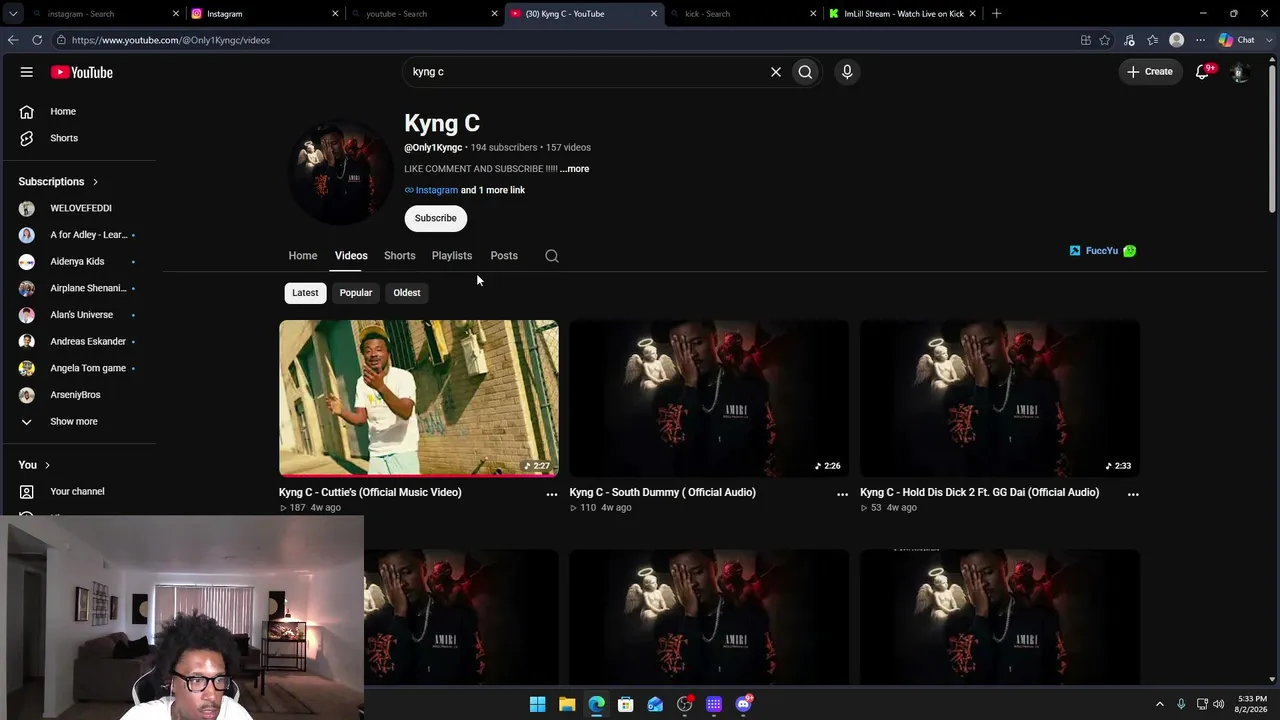This screenshot has width=1280, height=720.
Task: Switch to the ImLill Stream Kick tab
Action: (903, 14)
